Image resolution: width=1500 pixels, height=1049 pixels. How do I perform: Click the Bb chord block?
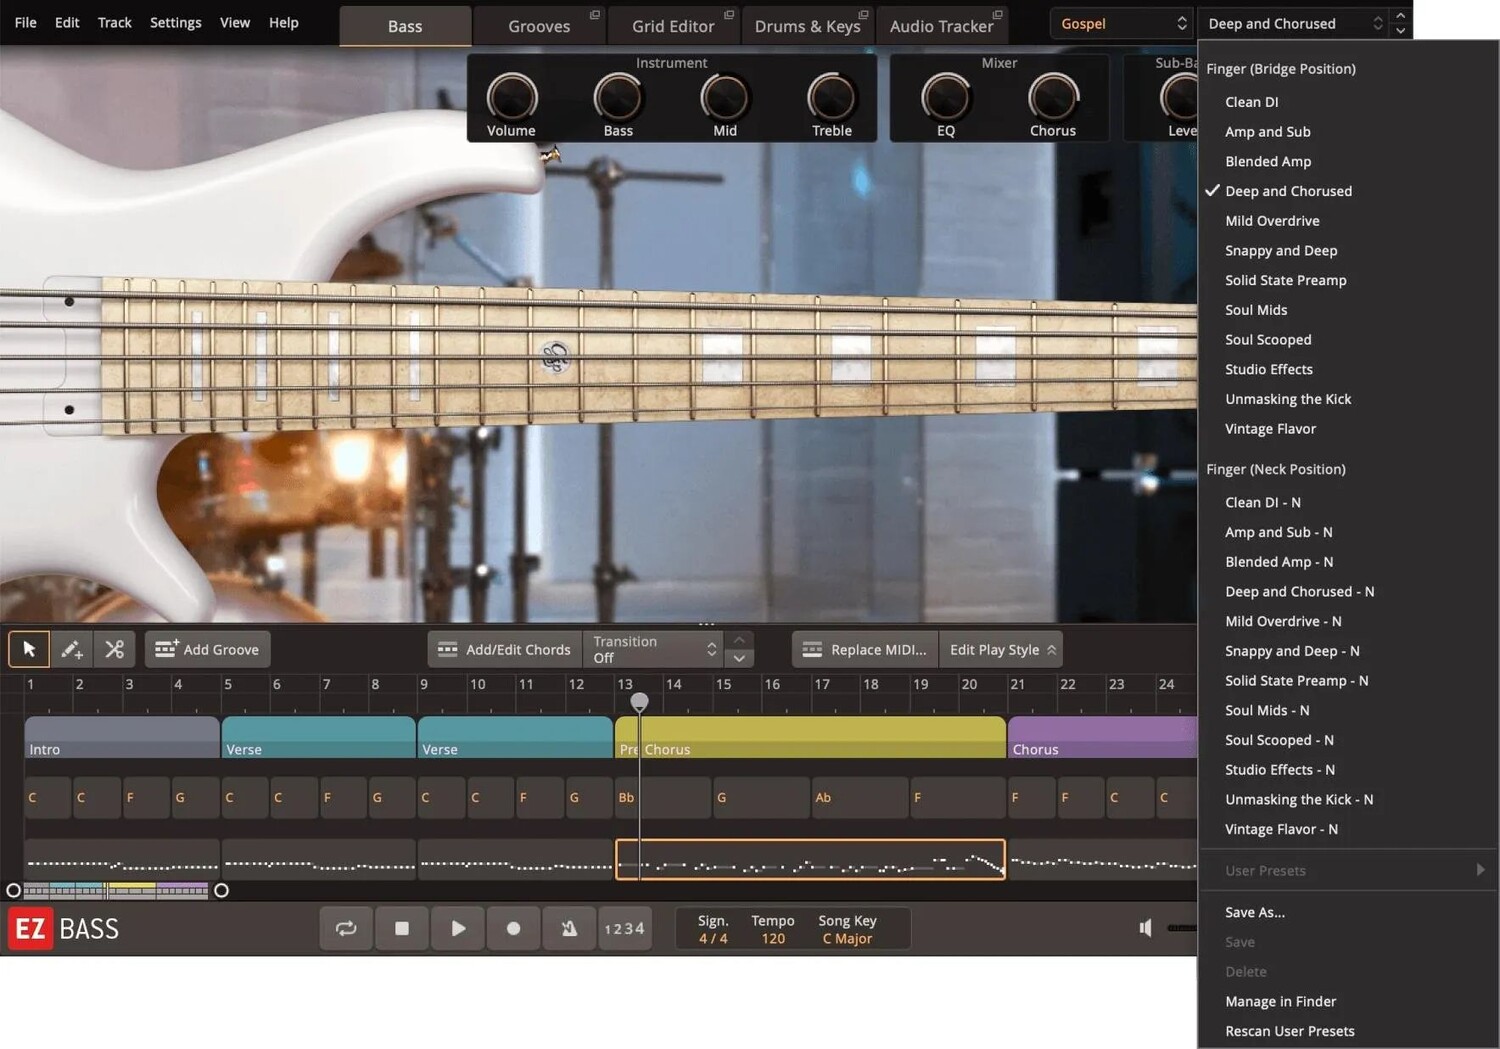pyautogui.click(x=663, y=797)
